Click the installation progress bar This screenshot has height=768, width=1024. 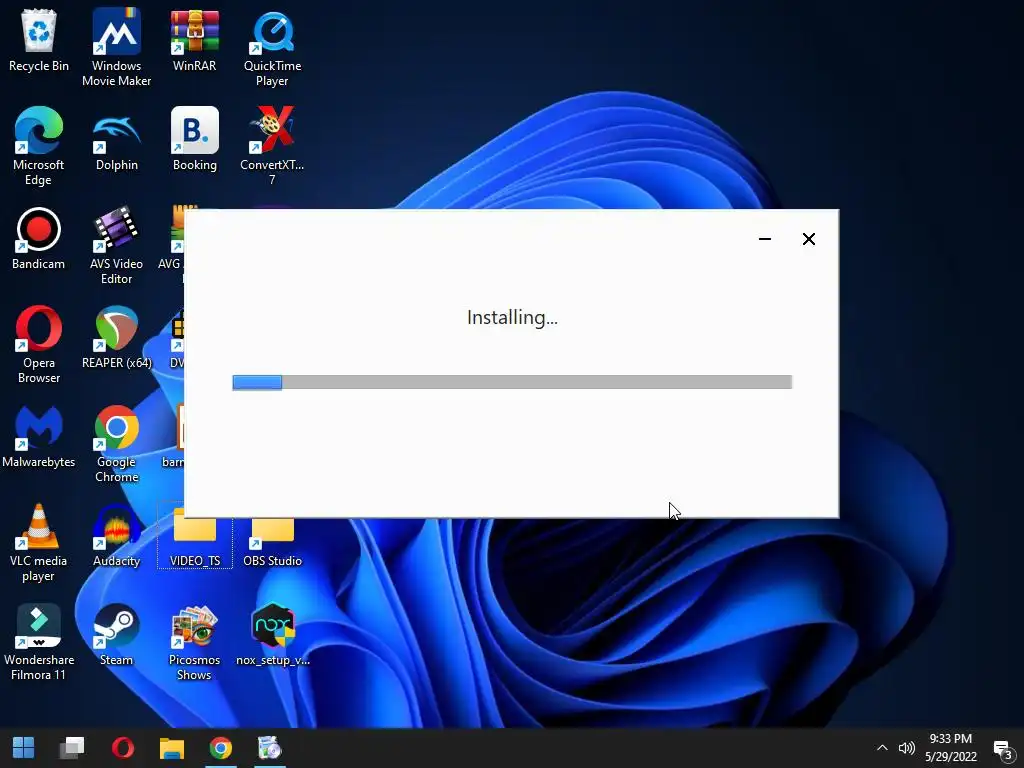pos(512,382)
